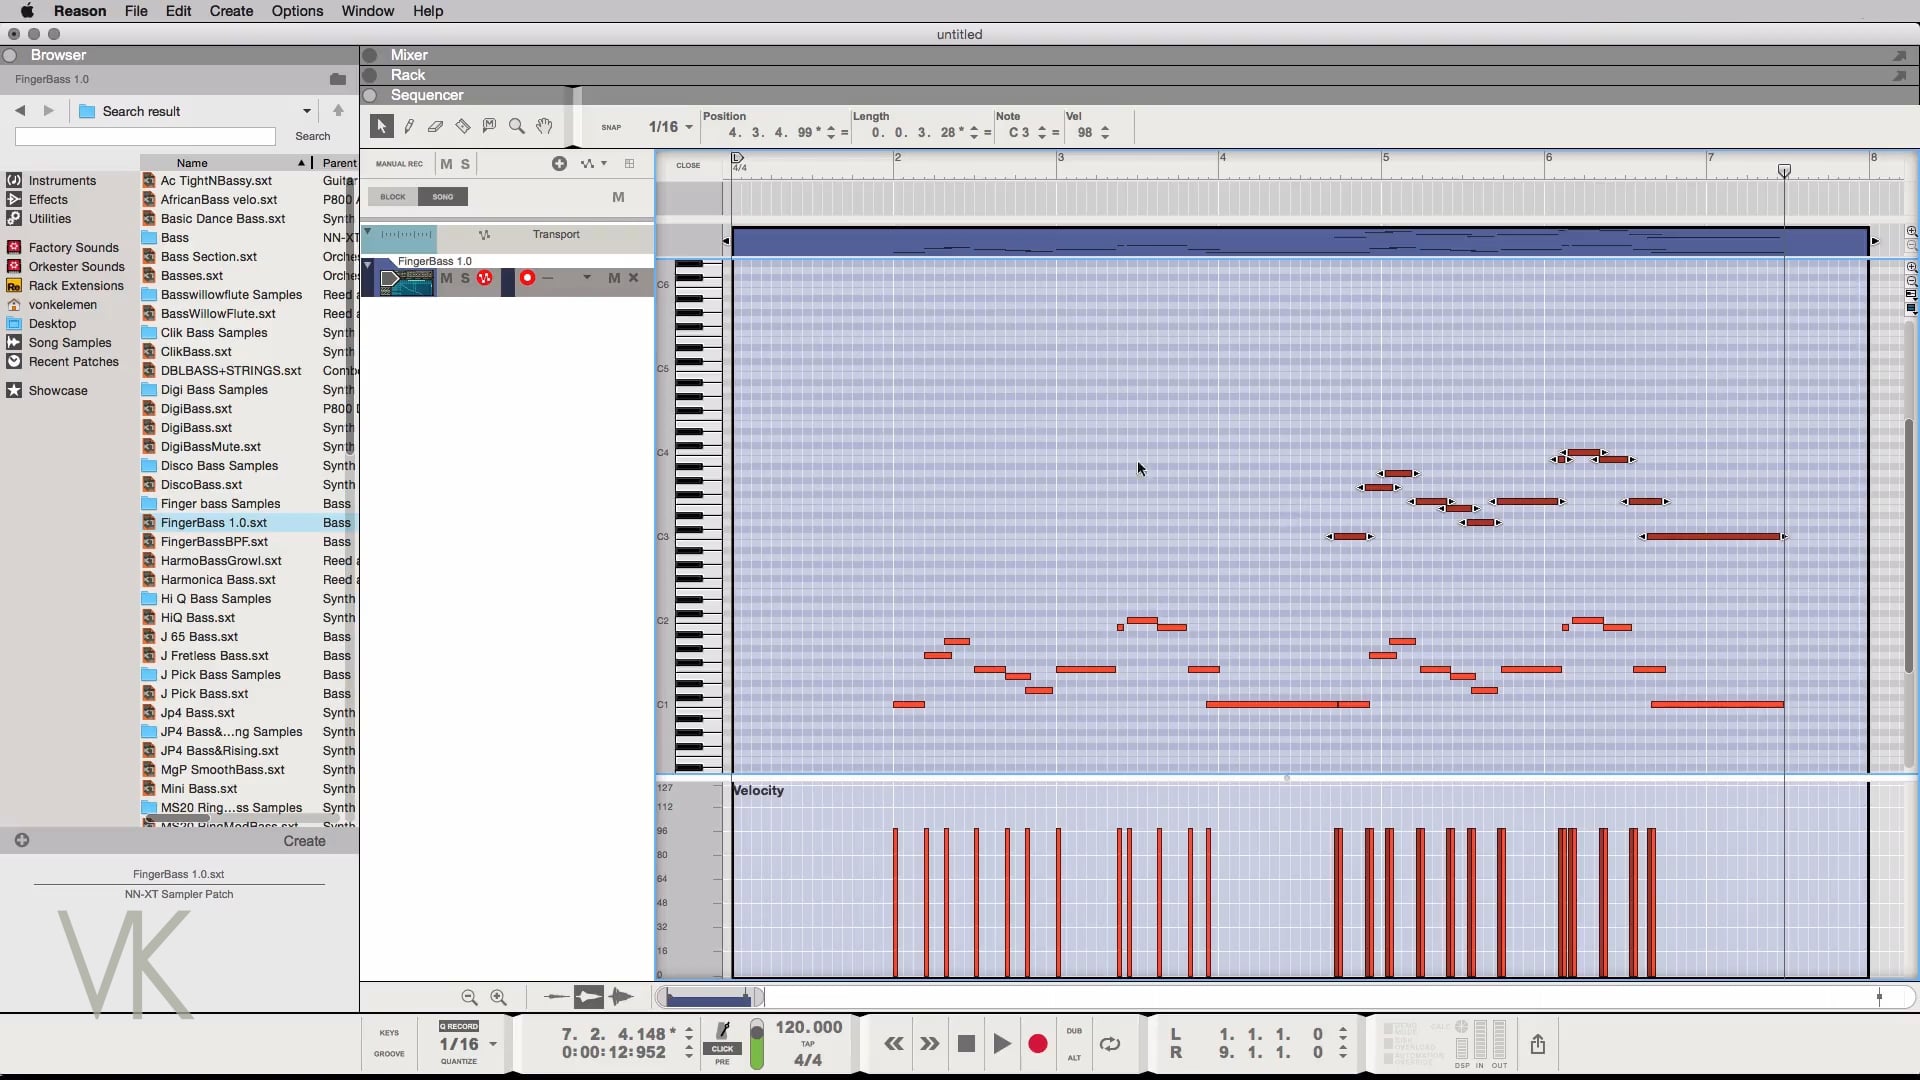This screenshot has width=1920, height=1080.
Task: Open the Options menu
Action: point(297,11)
